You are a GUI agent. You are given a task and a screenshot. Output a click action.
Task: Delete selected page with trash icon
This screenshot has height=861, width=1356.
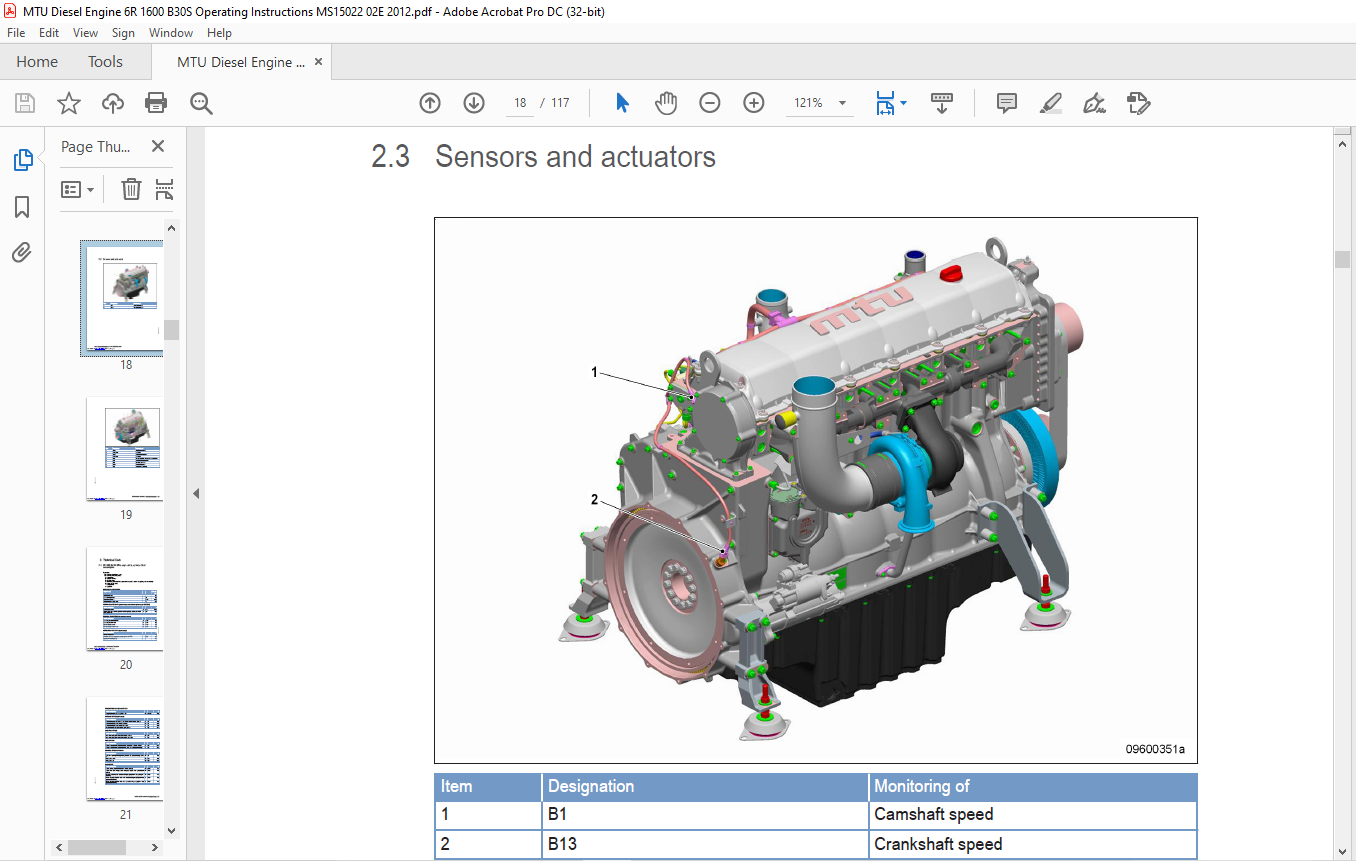click(x=131, y=189)
